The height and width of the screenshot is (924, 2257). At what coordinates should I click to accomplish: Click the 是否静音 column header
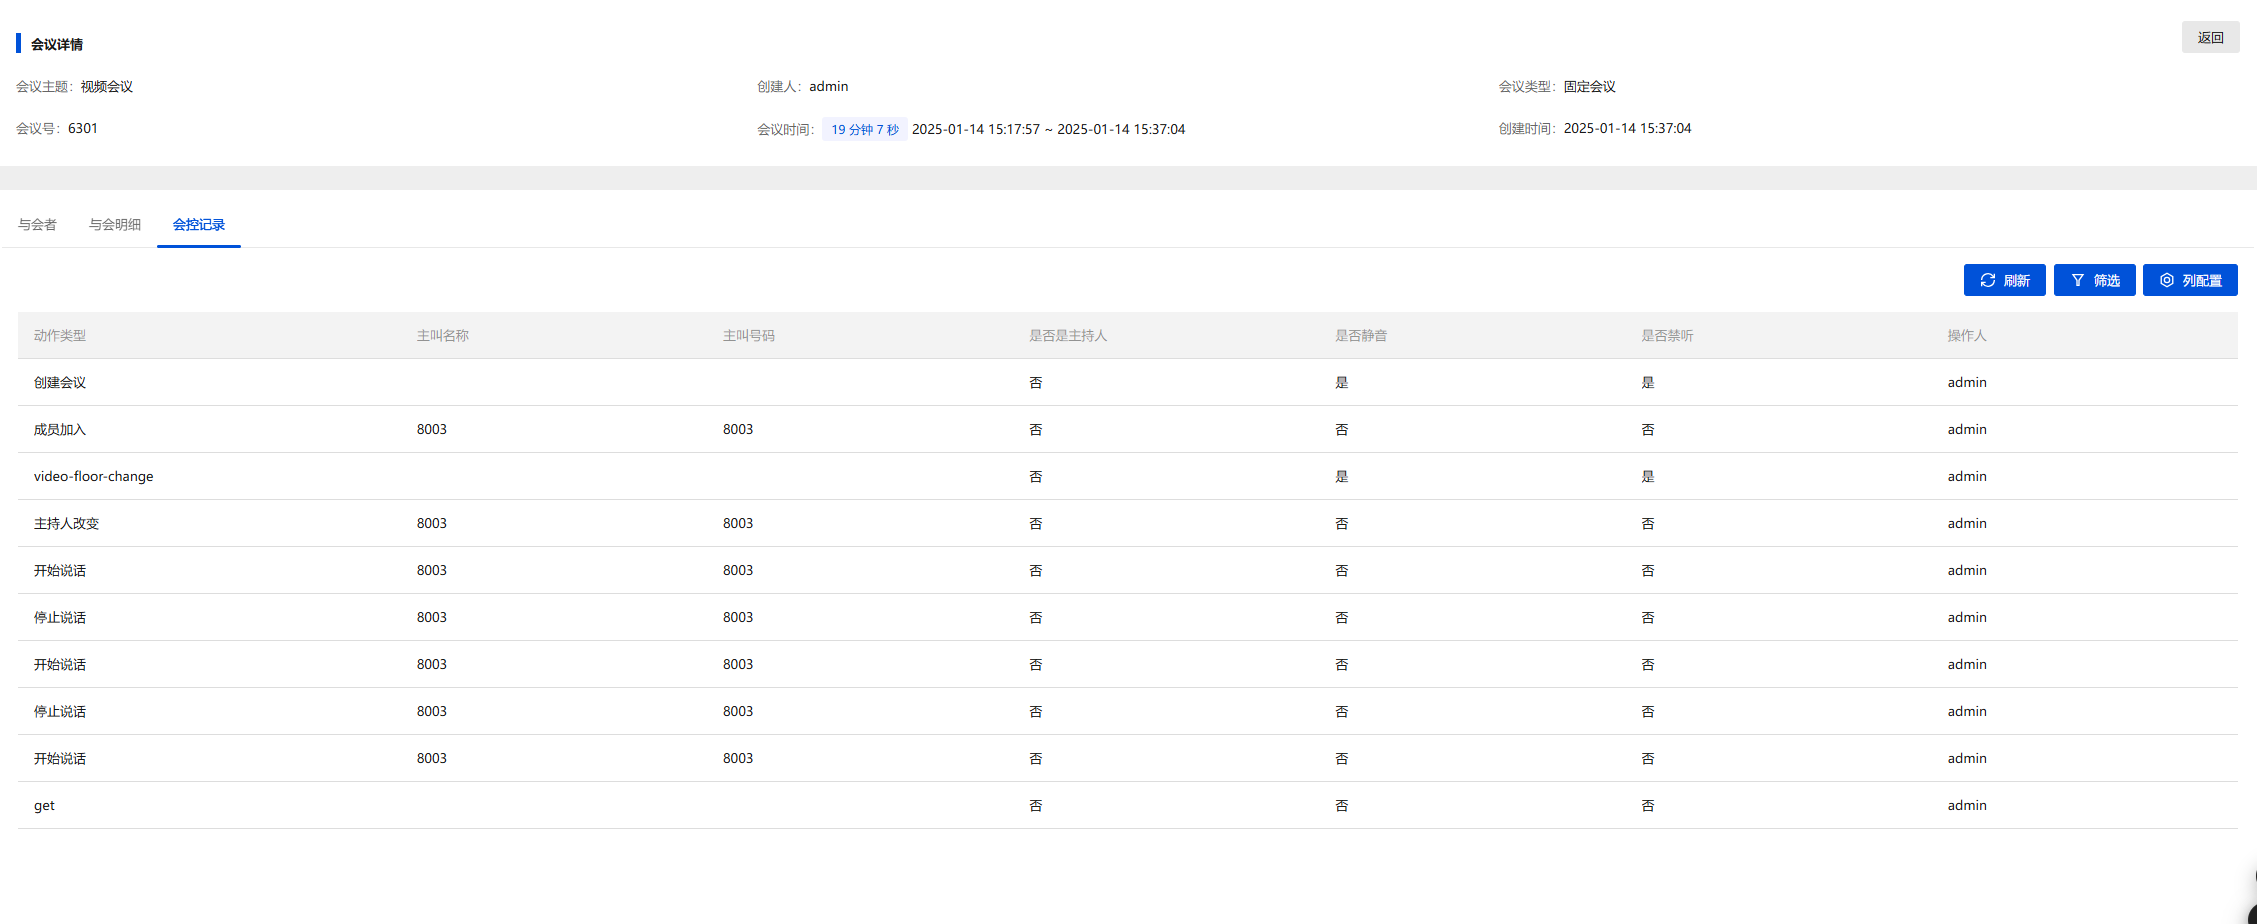[x=1361, y=336]
